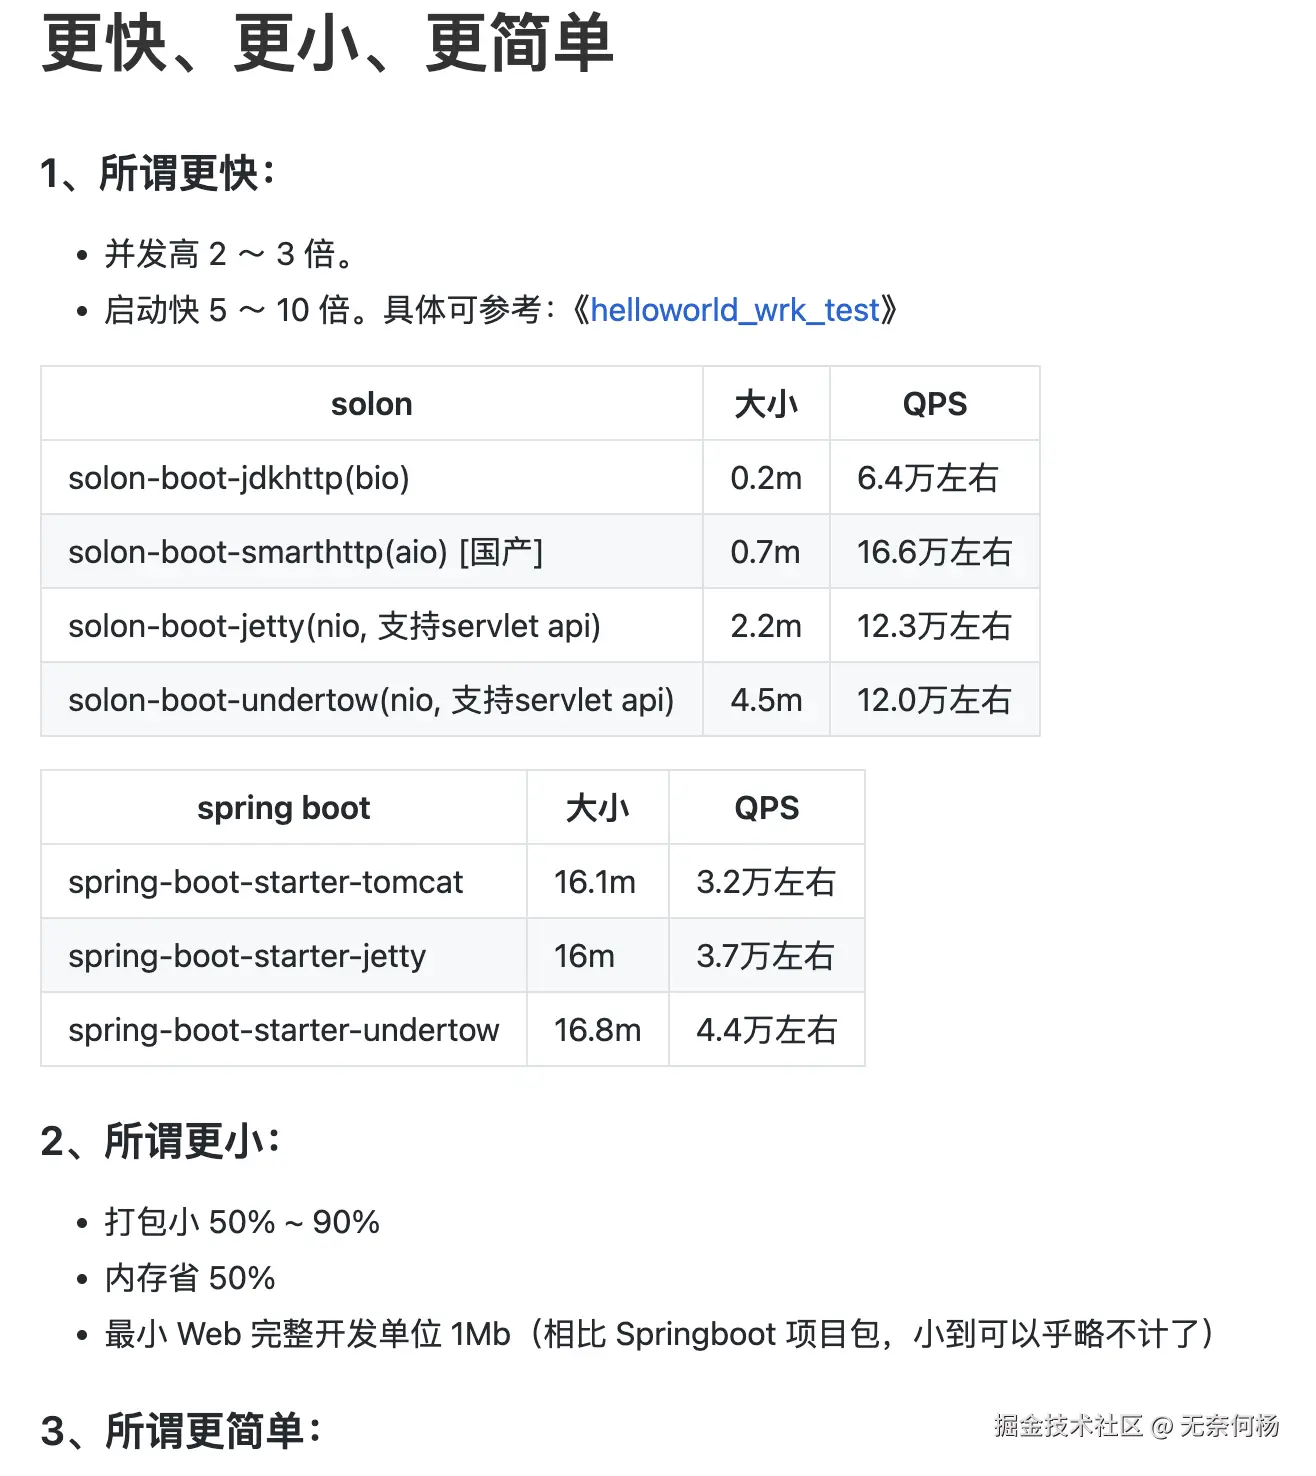Click the spring-boot-starter-undertow cell

283,1030
